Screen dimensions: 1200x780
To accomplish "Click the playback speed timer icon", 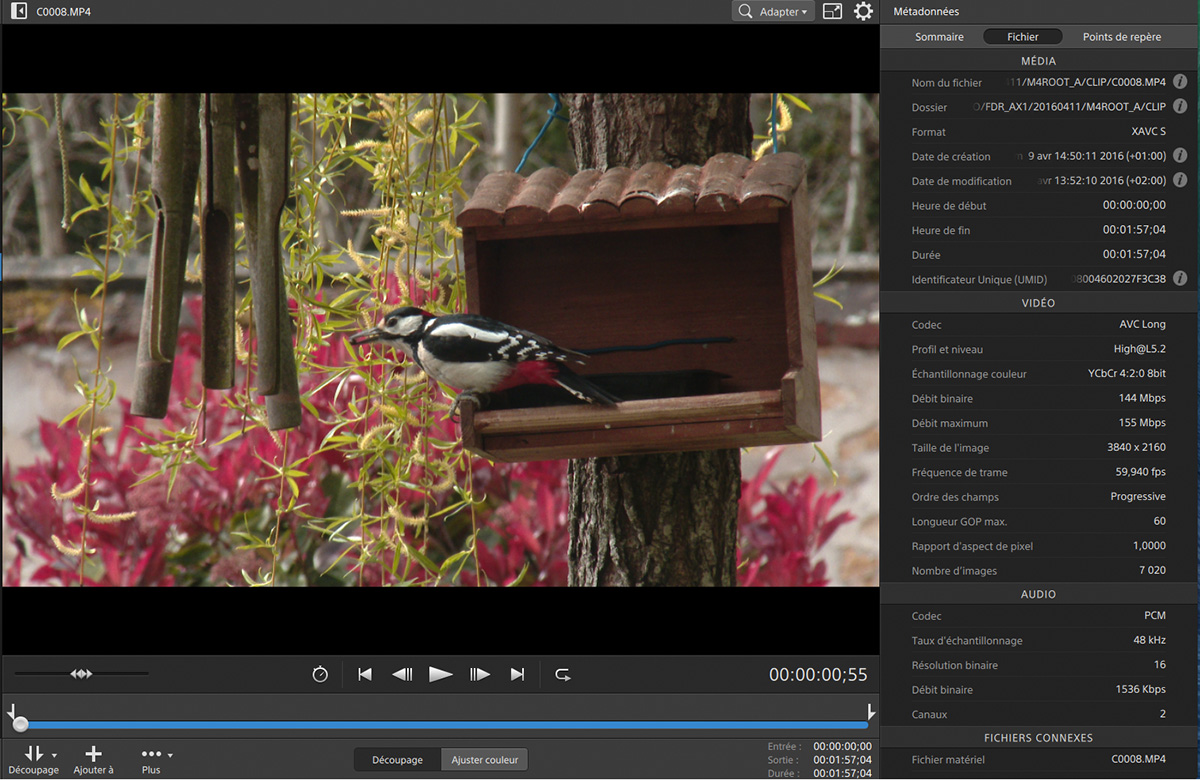I will [320, 675].
